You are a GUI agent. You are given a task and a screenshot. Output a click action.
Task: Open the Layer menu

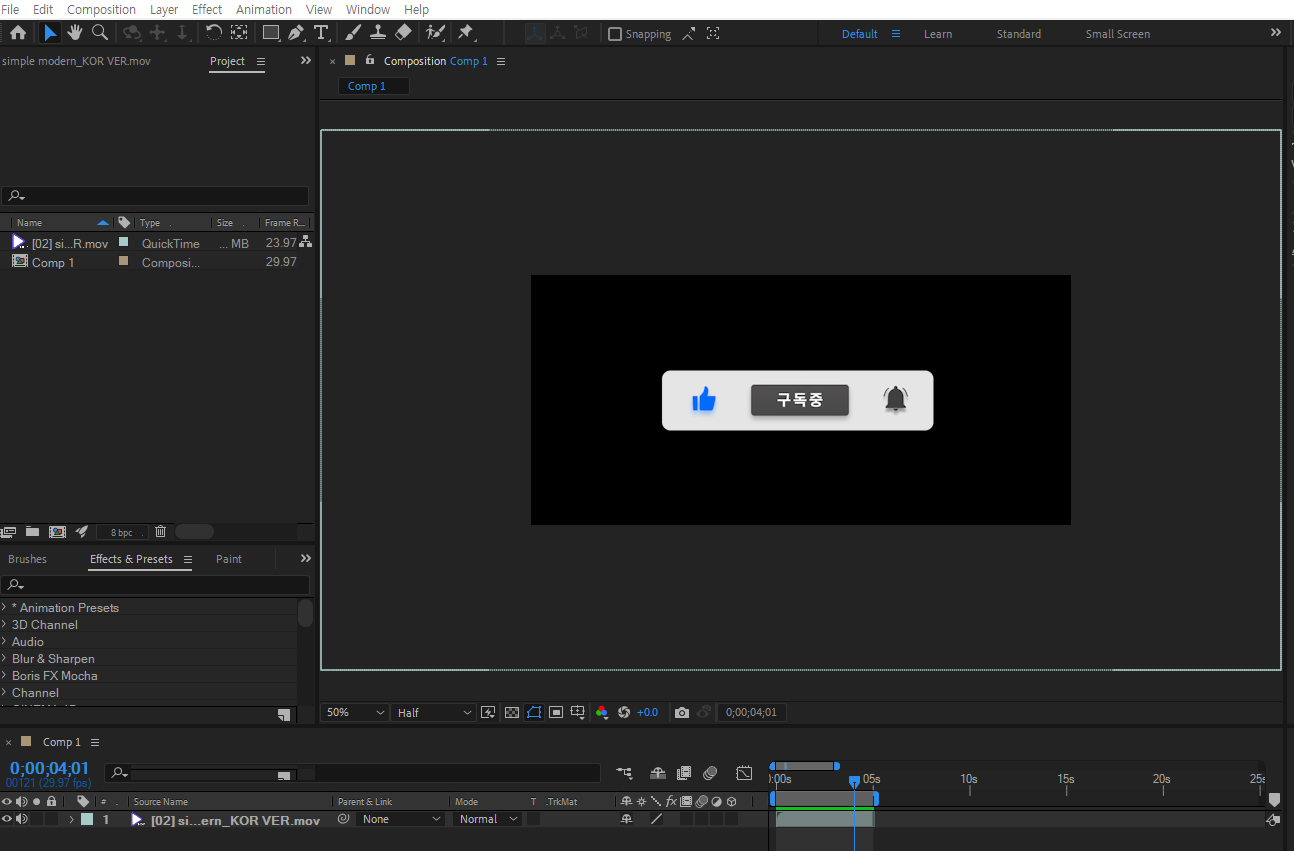coord(164,9)
